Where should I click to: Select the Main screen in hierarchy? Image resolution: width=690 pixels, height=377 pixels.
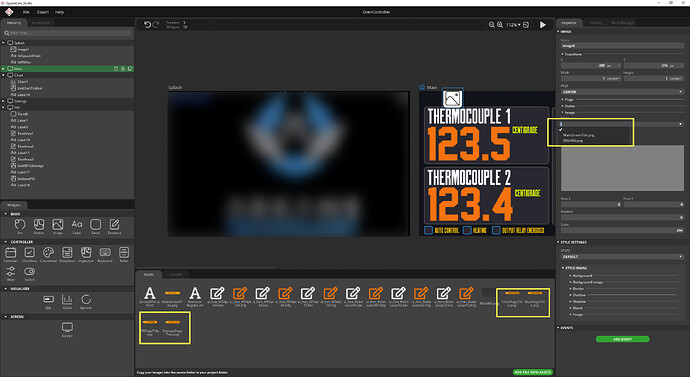point(67,69)
